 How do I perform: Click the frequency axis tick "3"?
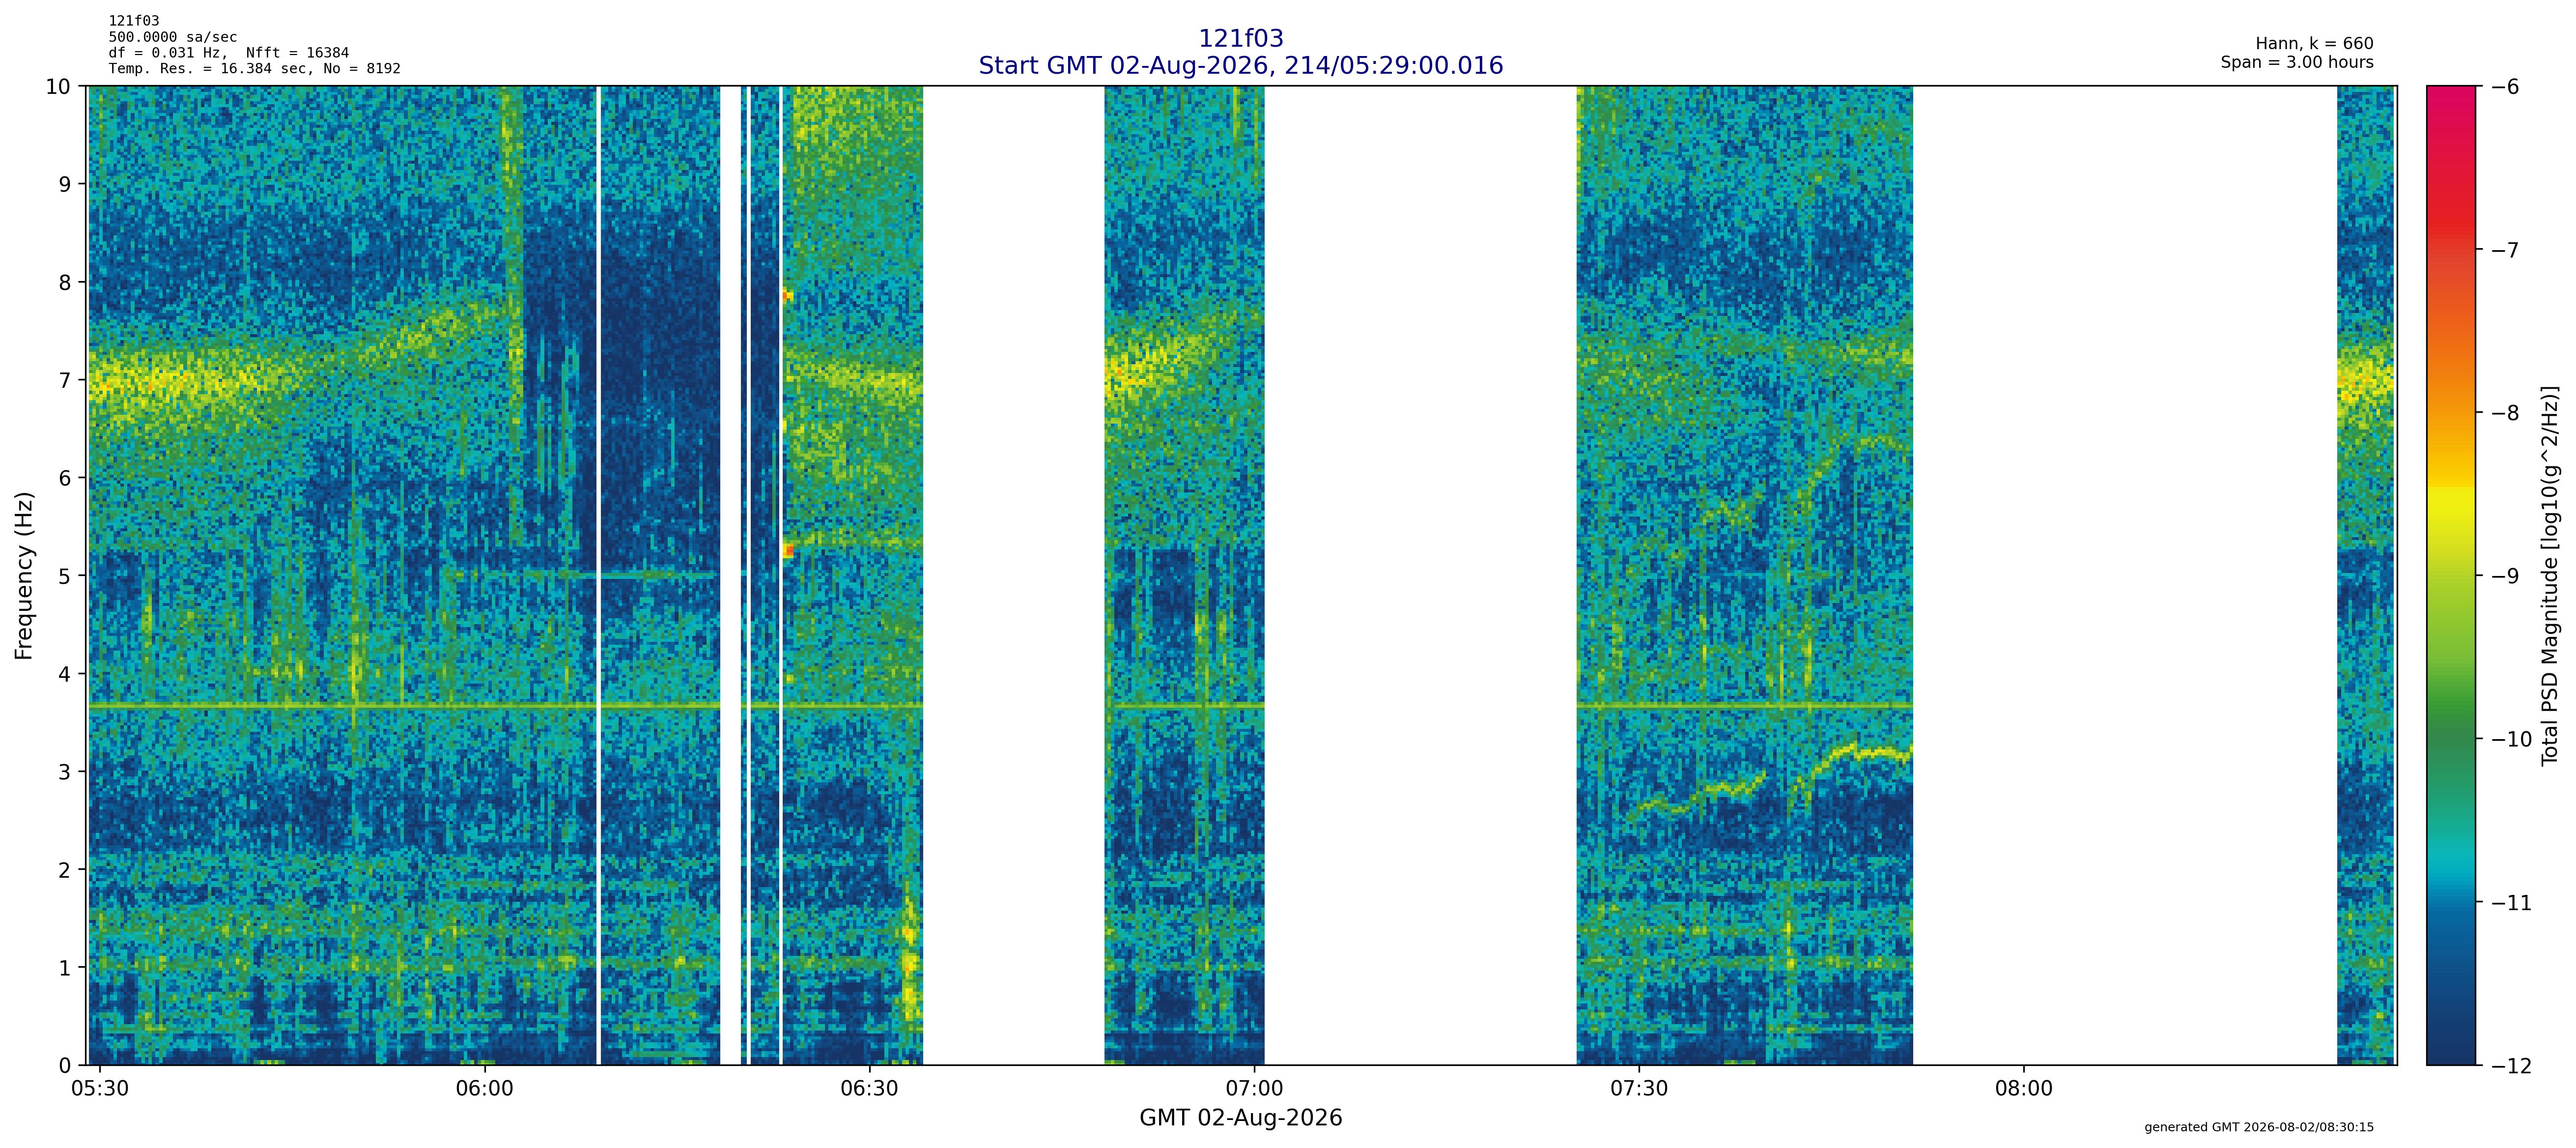(x=65, y=772)
